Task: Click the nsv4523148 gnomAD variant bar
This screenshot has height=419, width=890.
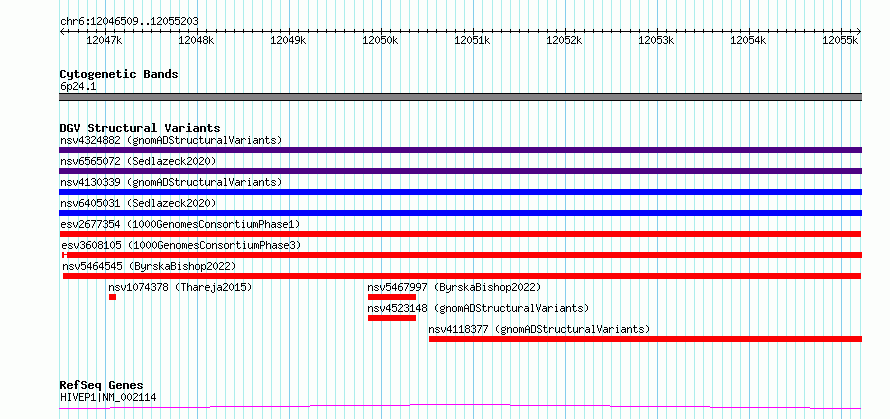Action: pos(392,318)
